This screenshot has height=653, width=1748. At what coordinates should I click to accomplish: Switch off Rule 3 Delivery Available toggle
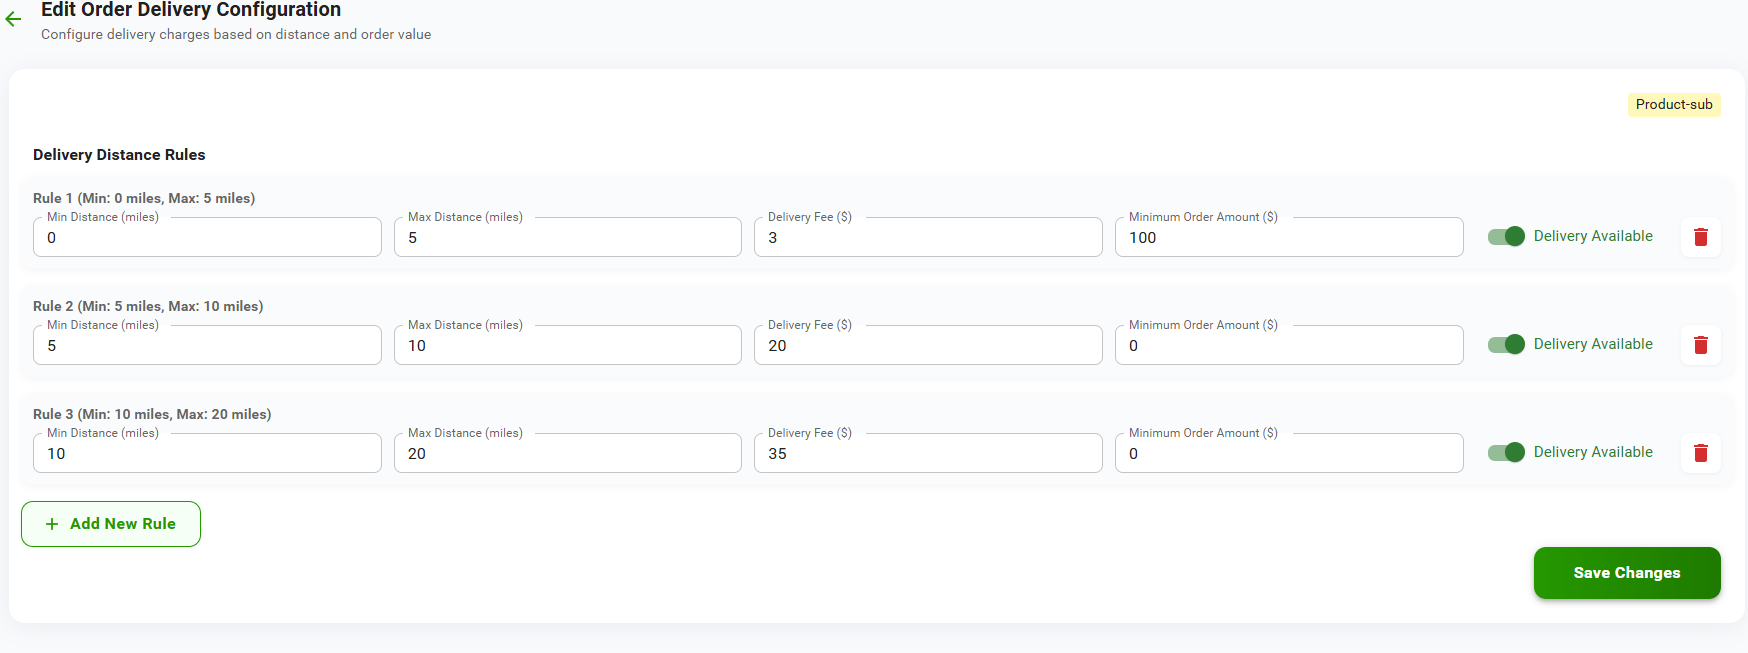[1506, 453]
